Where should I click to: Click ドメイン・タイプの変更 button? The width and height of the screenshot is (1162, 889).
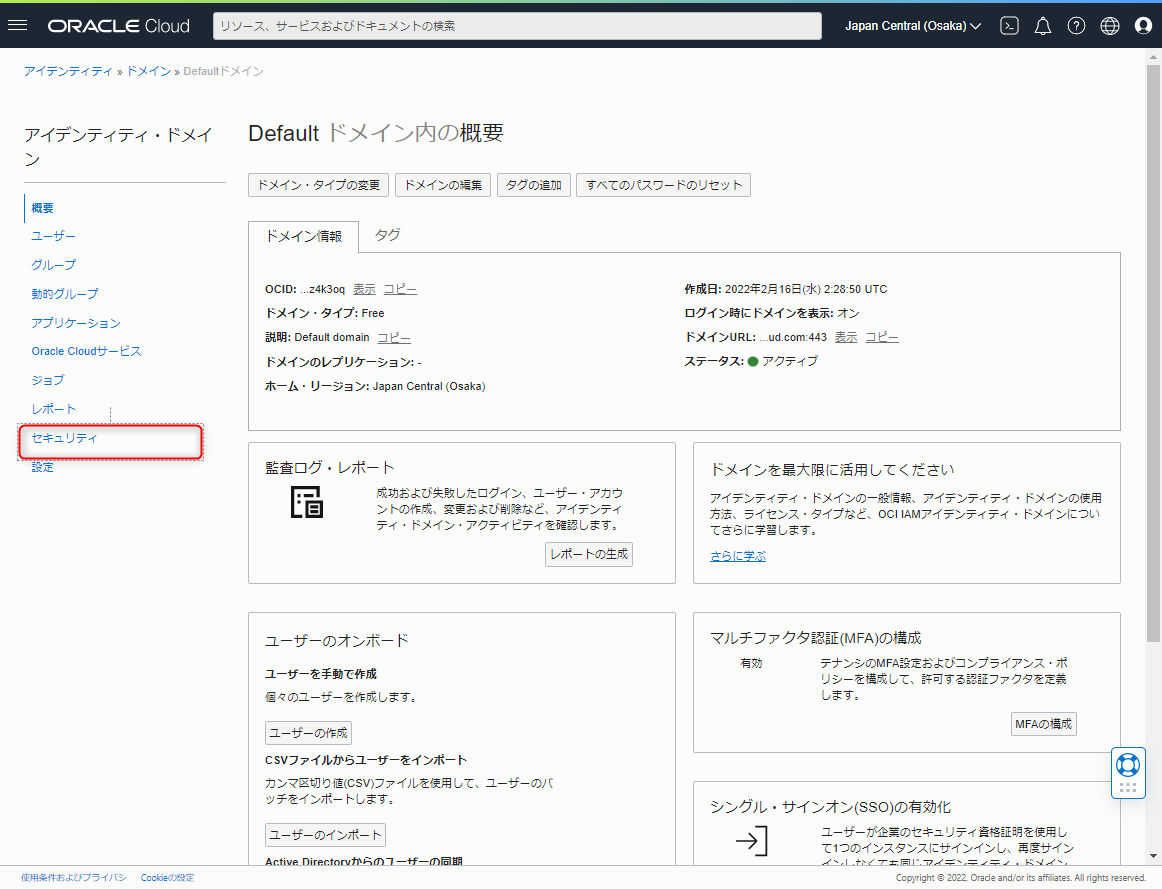coord(319,185)
